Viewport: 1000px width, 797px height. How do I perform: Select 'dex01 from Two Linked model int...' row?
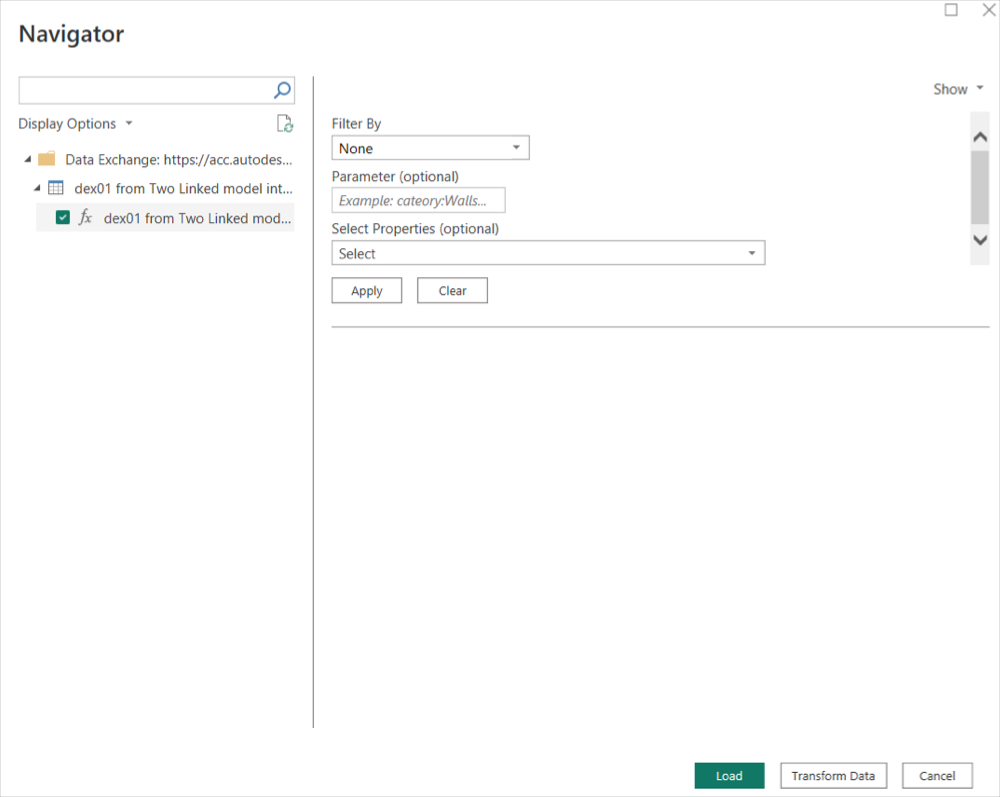coord(184,188)
